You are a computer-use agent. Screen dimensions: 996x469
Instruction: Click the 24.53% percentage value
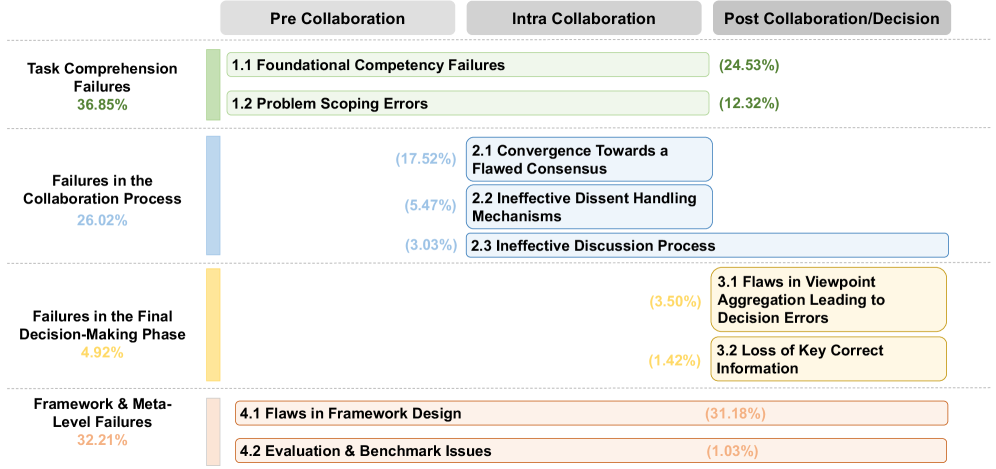point(749,65)
